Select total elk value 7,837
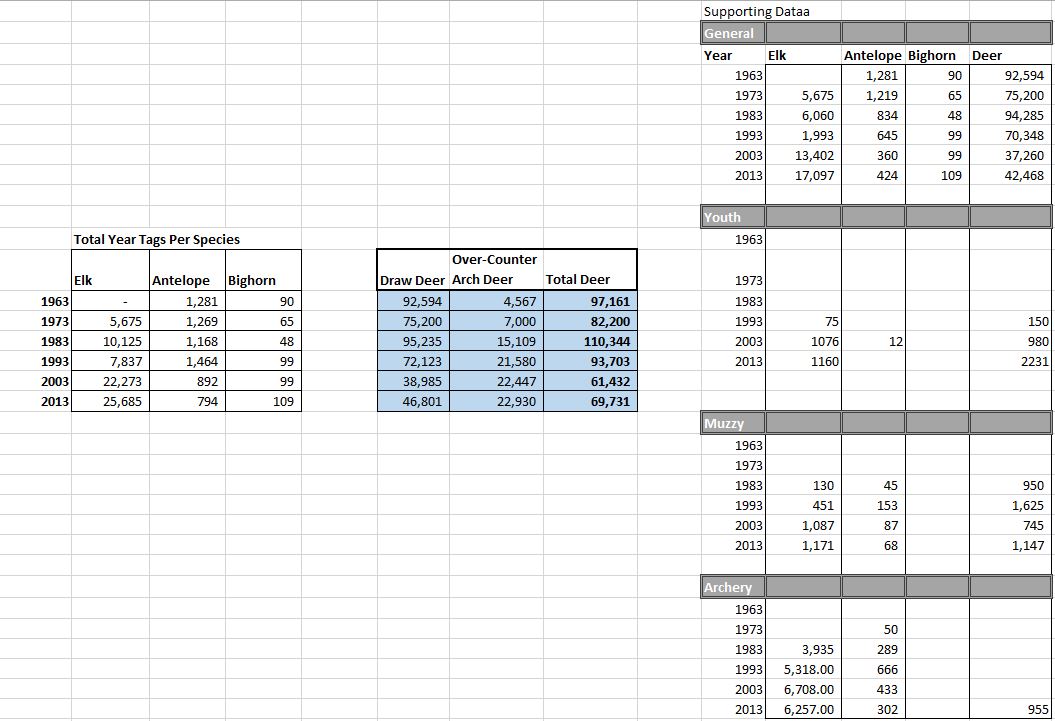The height and width of the screenshot is (721, 1055). [110, 362]
